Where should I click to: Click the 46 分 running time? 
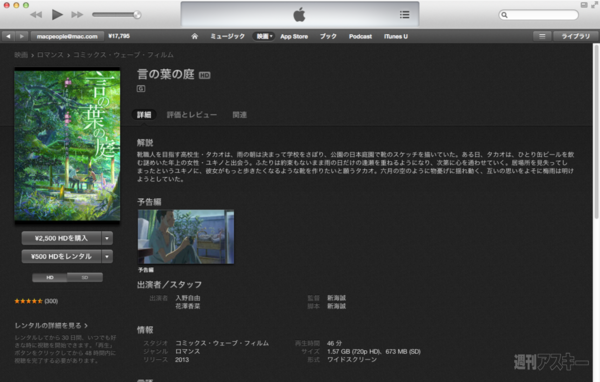(334, 343)
